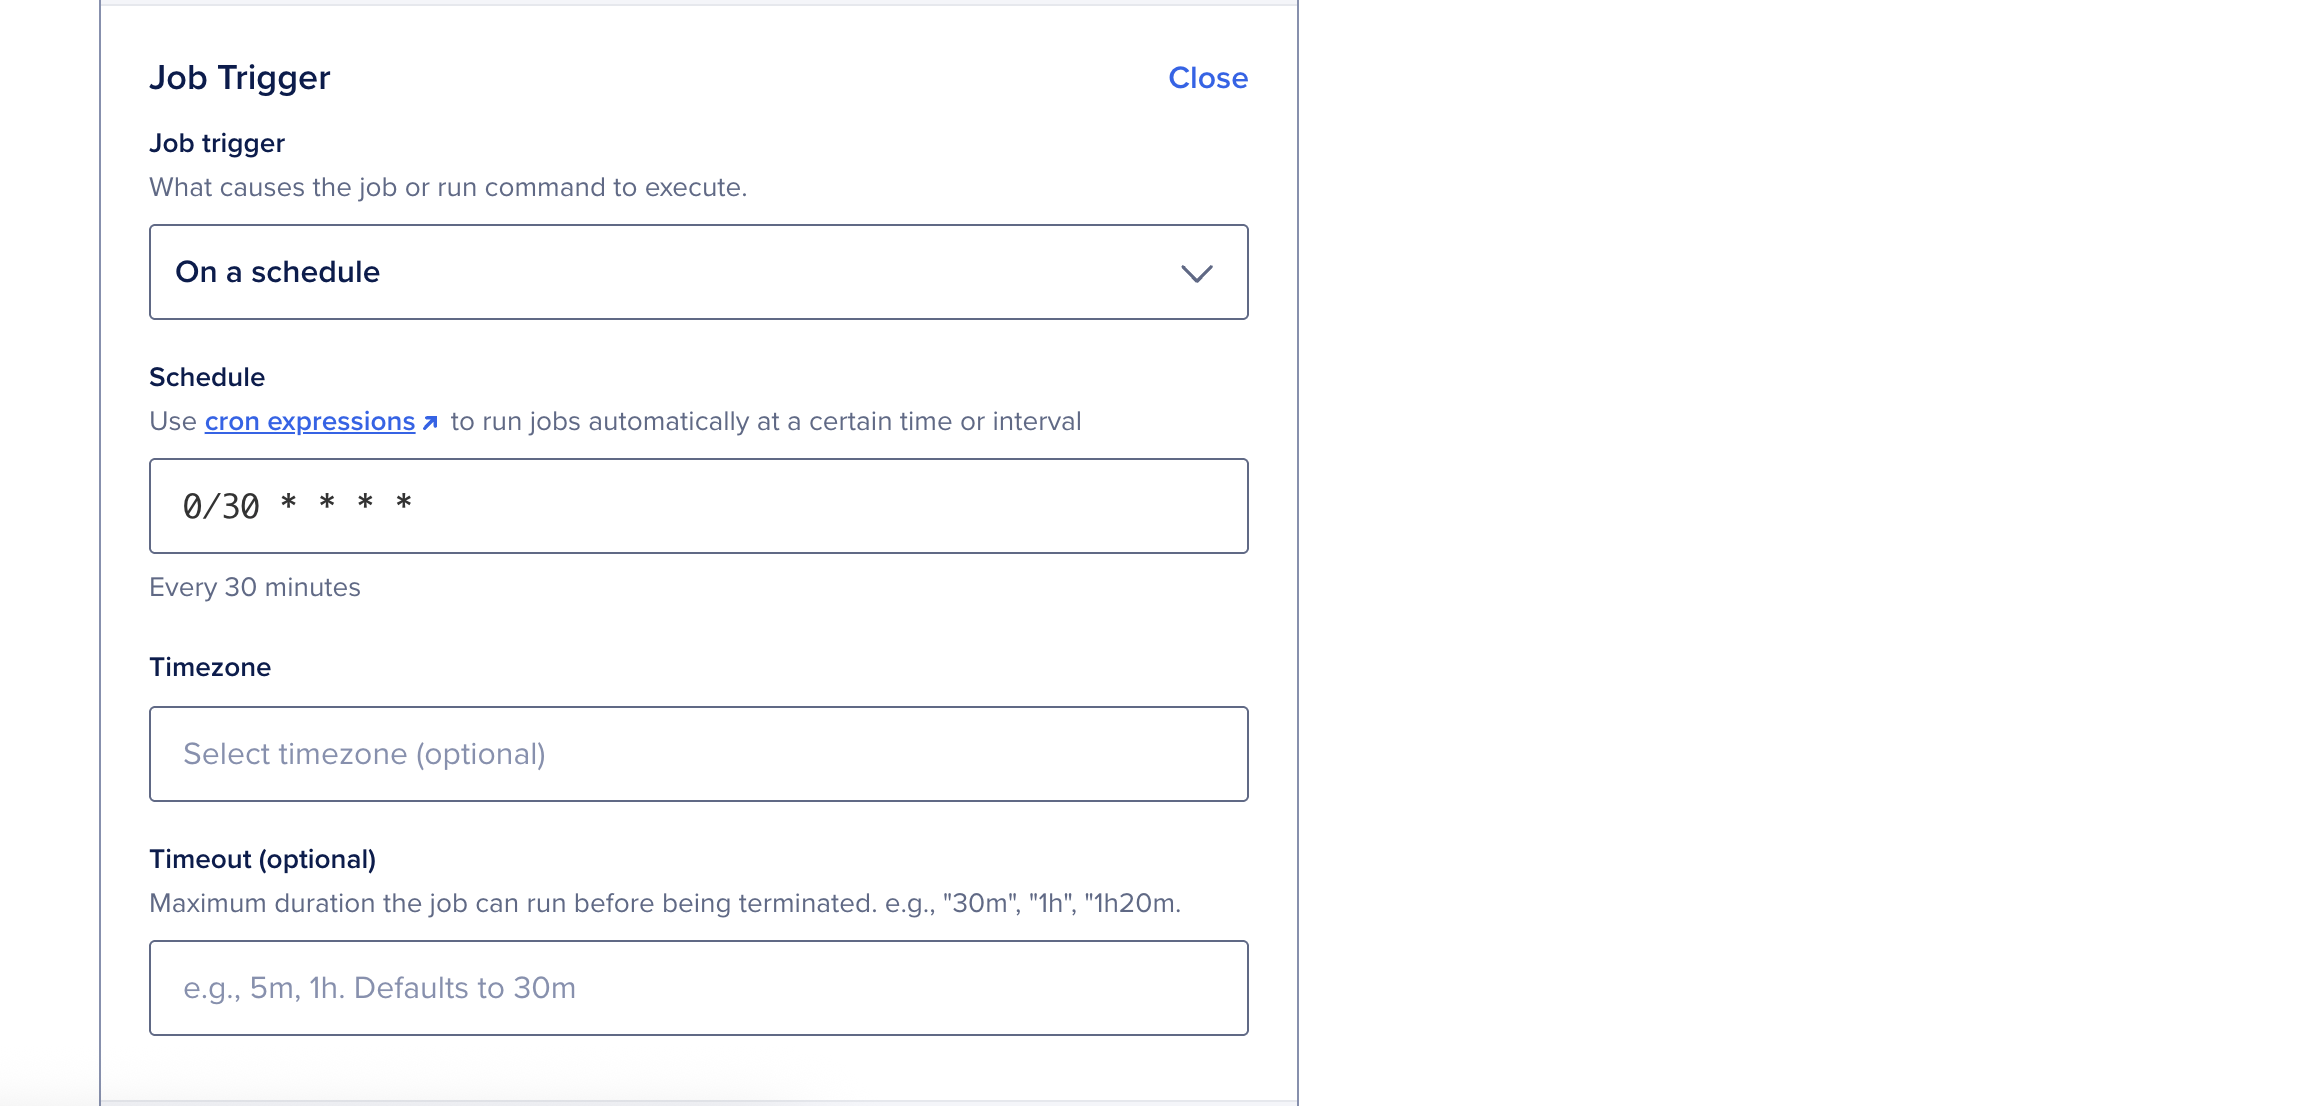Click the Job Trigger heading
The height and width of the screenshot is (1106, 2298).
[240, 77]
